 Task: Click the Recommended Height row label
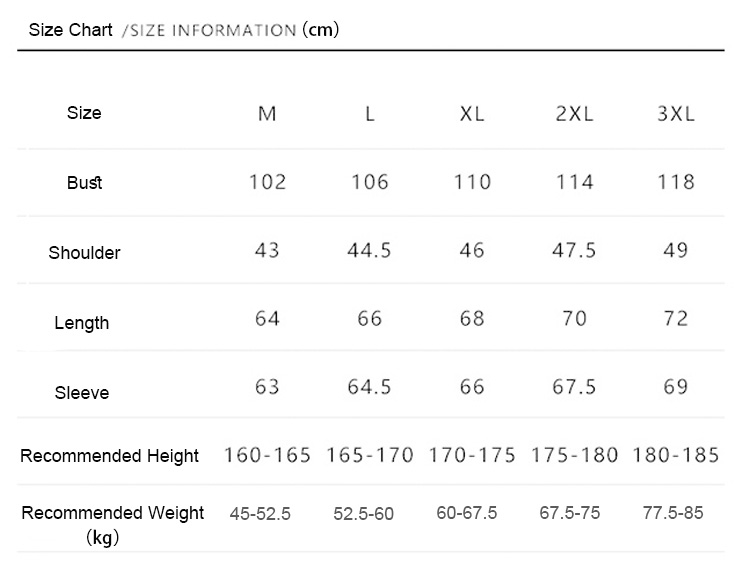coord(110,456)
